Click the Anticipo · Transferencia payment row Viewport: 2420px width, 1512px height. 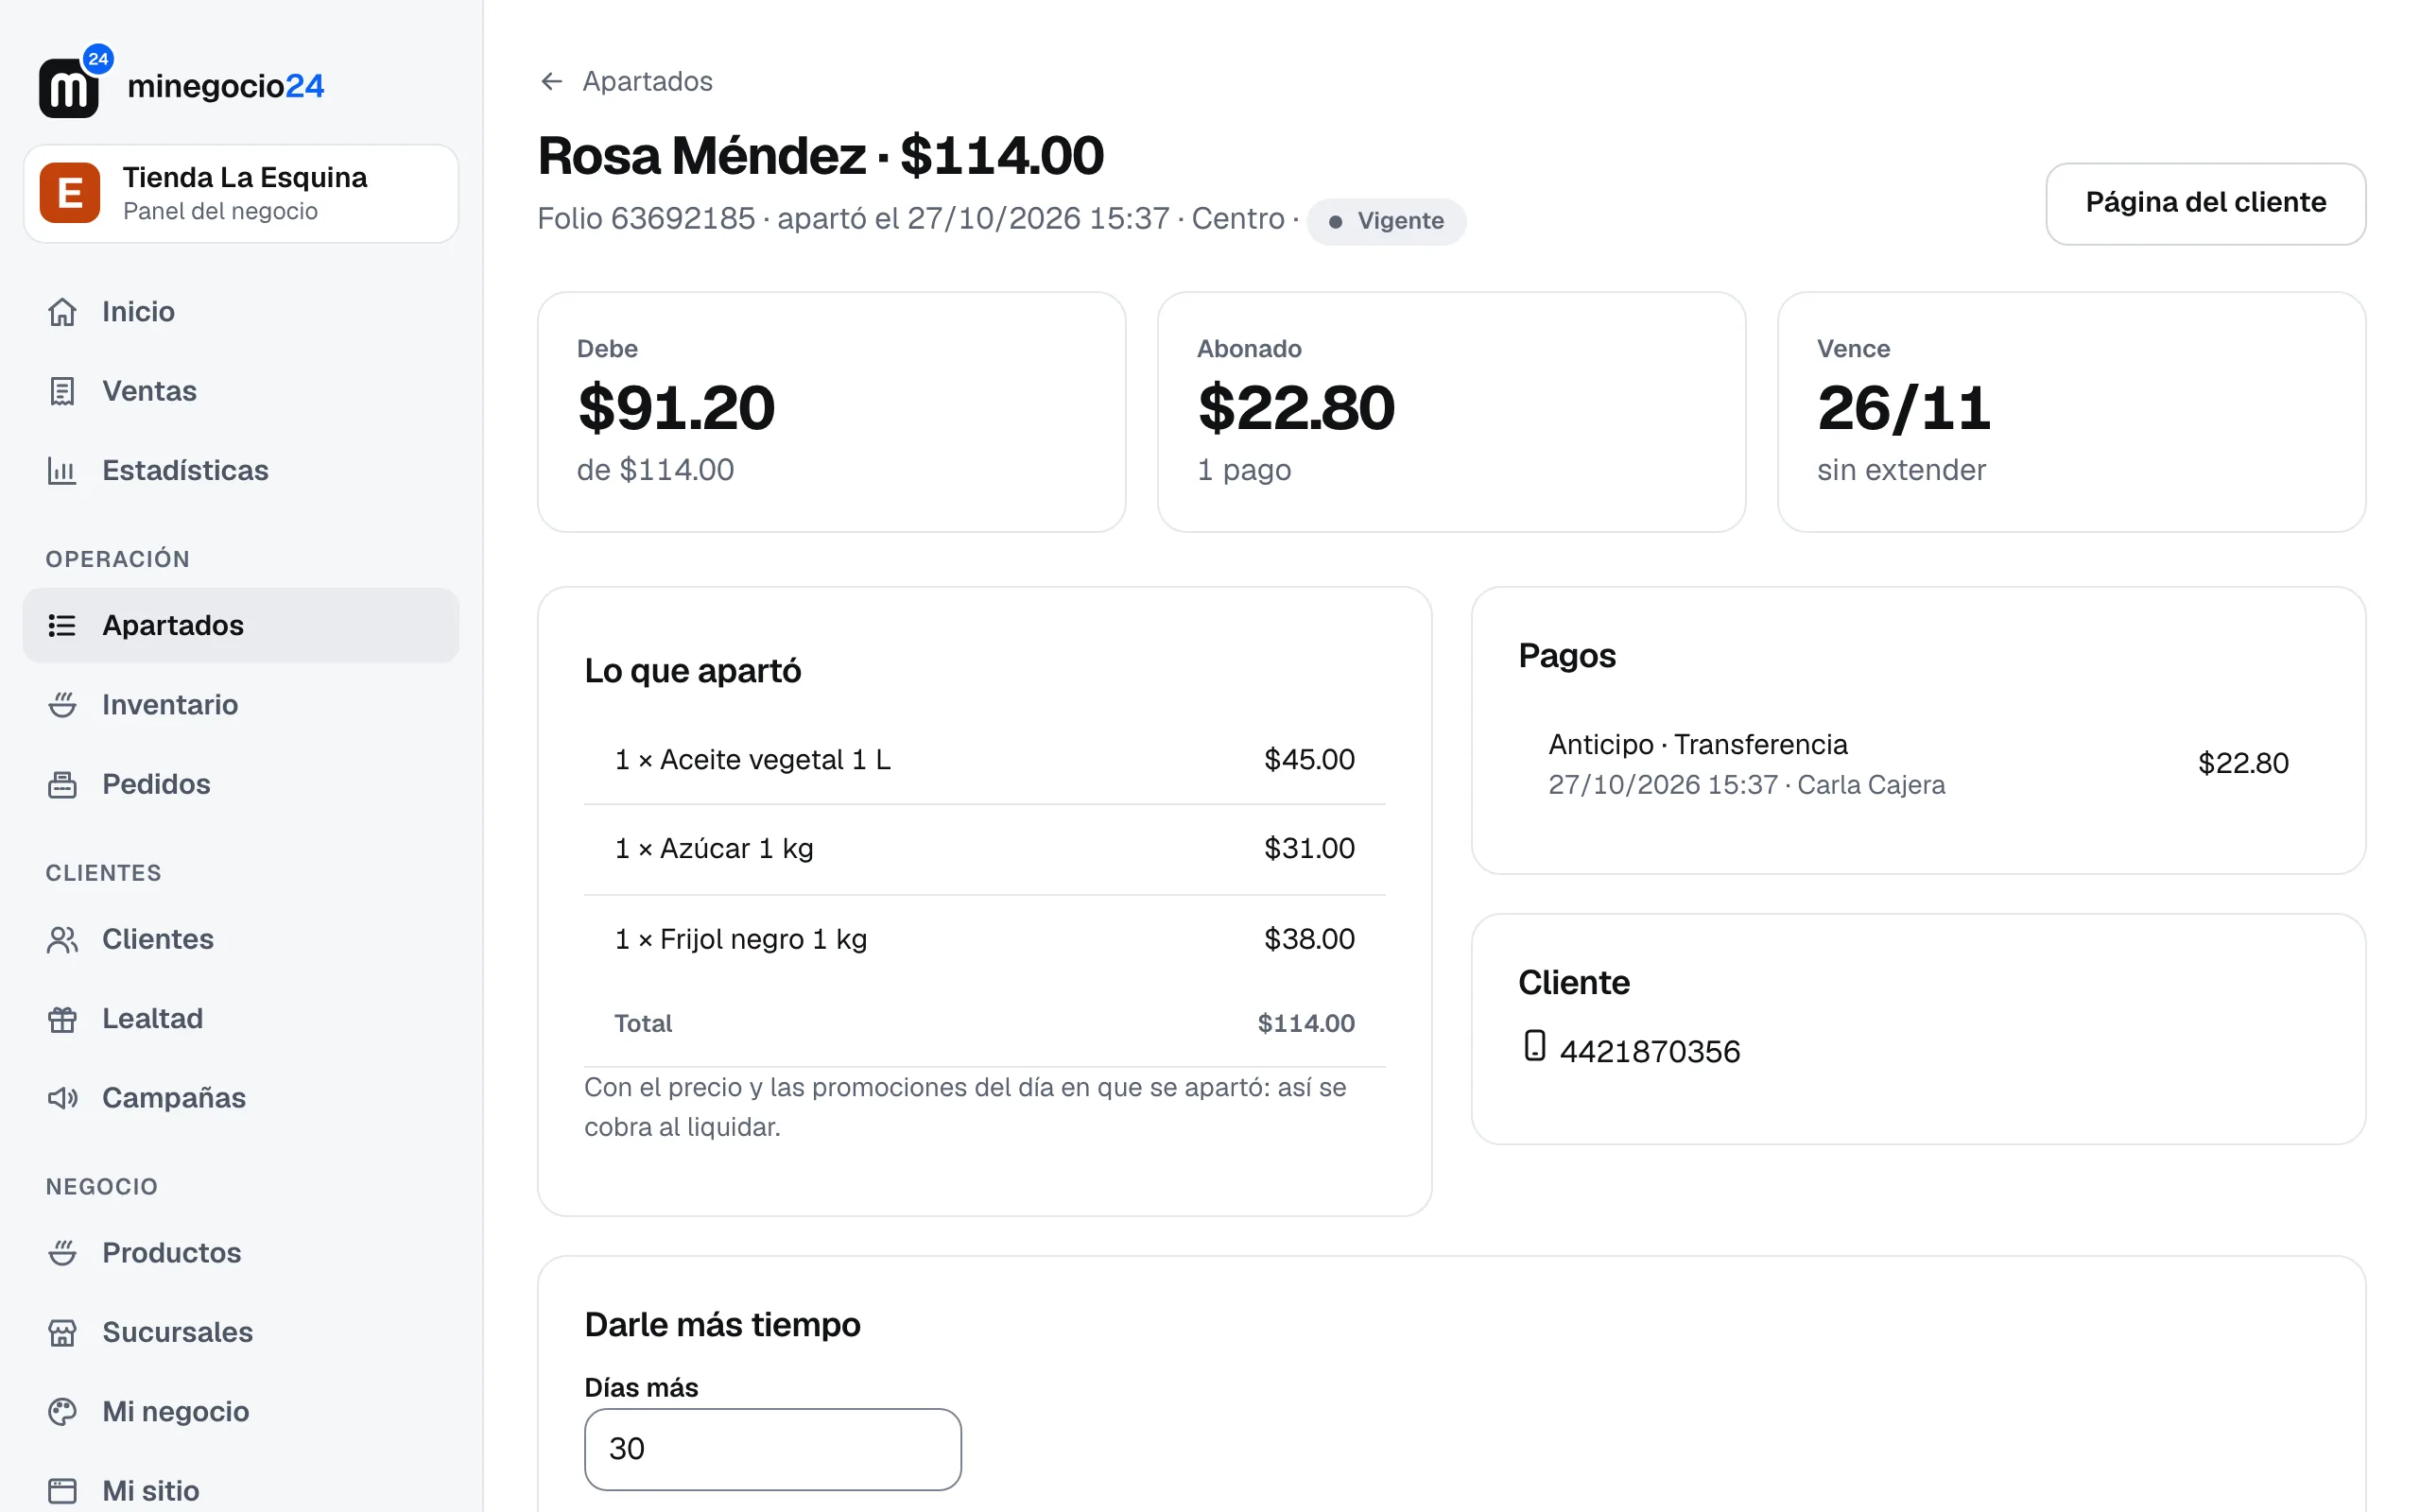pyautogui.click(x=1918, y=764)
